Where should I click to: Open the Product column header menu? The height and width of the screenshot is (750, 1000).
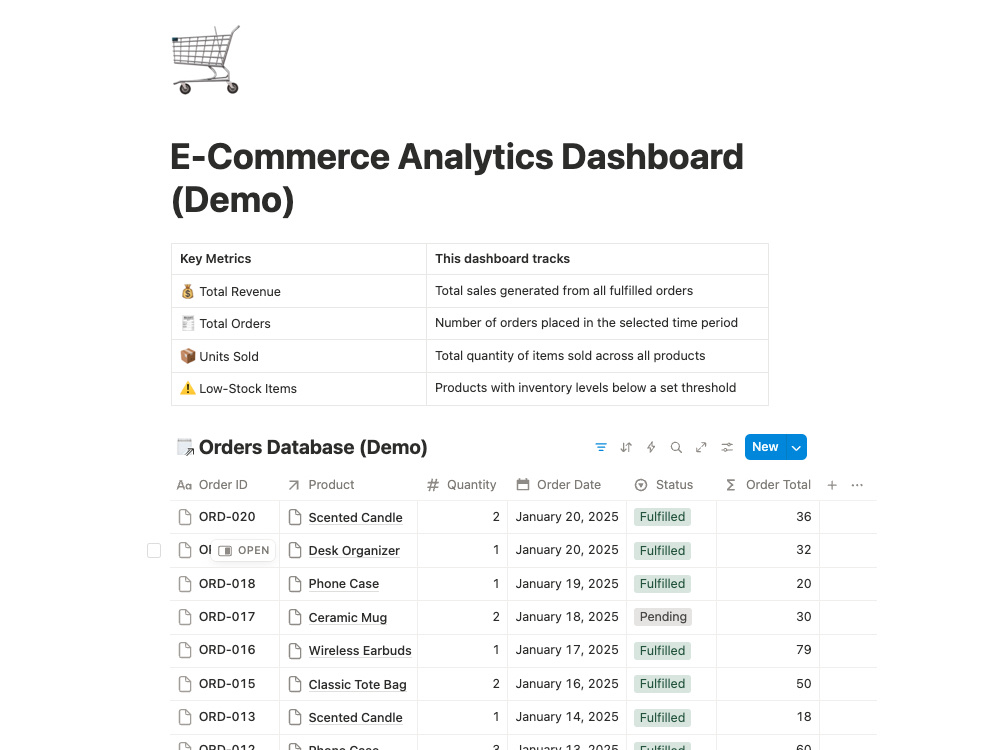(x=348, y=485)
